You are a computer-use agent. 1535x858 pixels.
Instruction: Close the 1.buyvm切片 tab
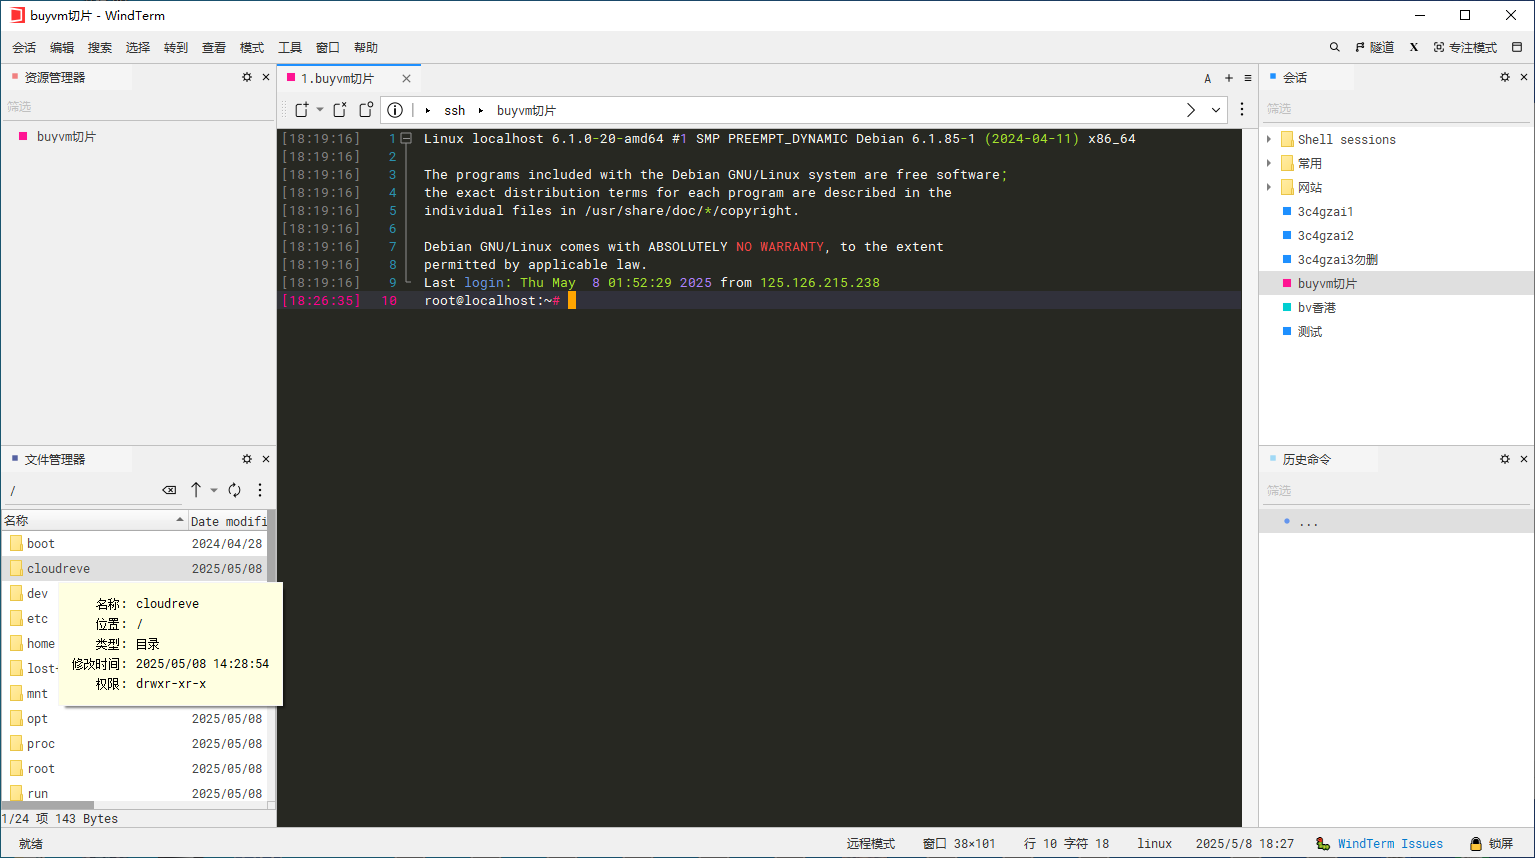point(406,78)
